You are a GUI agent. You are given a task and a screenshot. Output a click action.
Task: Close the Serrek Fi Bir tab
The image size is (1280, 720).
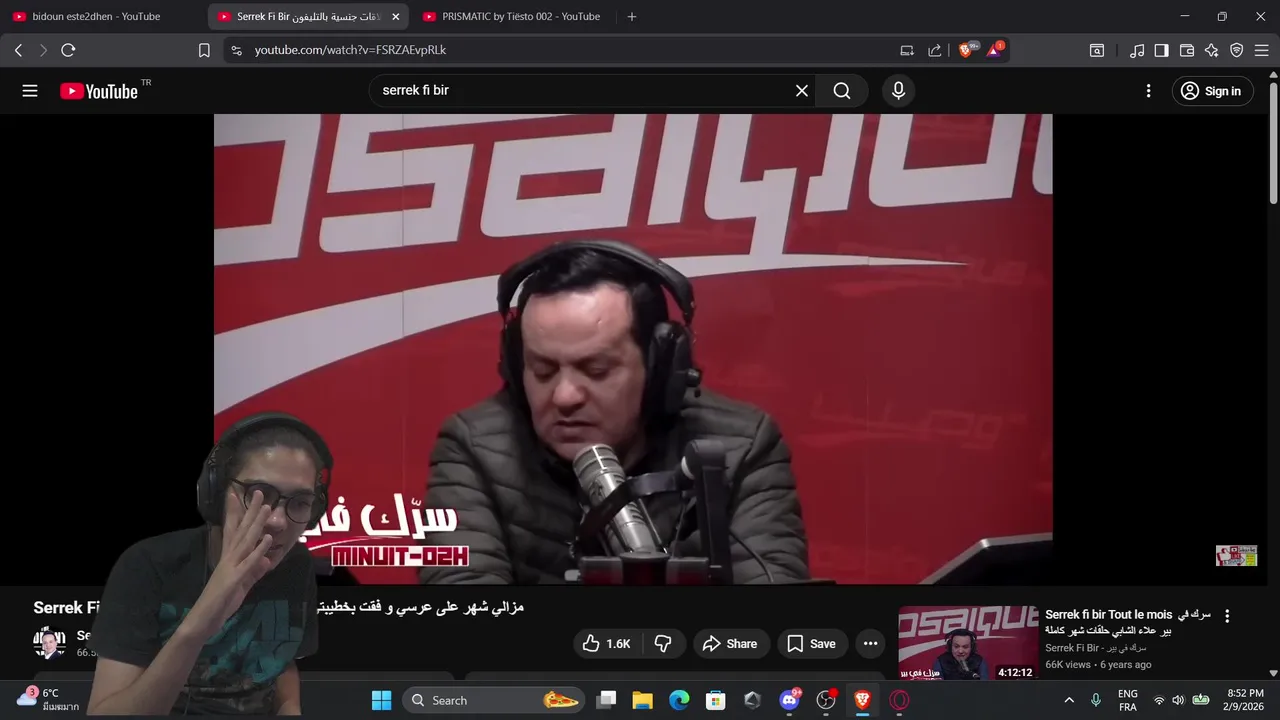395,17
